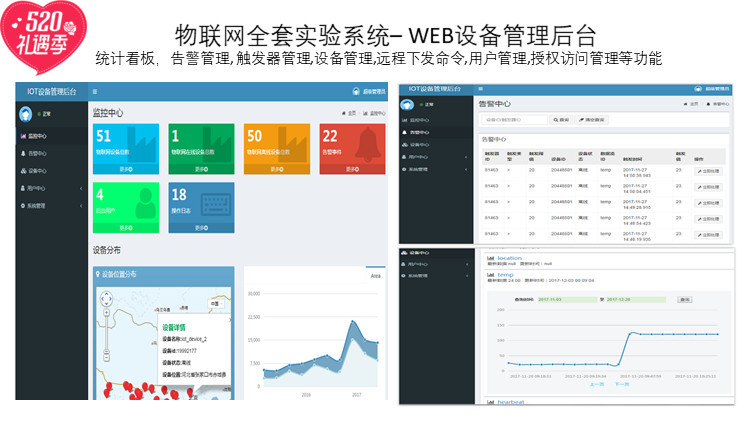Image resolution: width=752 pixels, height=423 pixels.
Task: Click the red bell alarm events card
Action: [x=352, y=149]
